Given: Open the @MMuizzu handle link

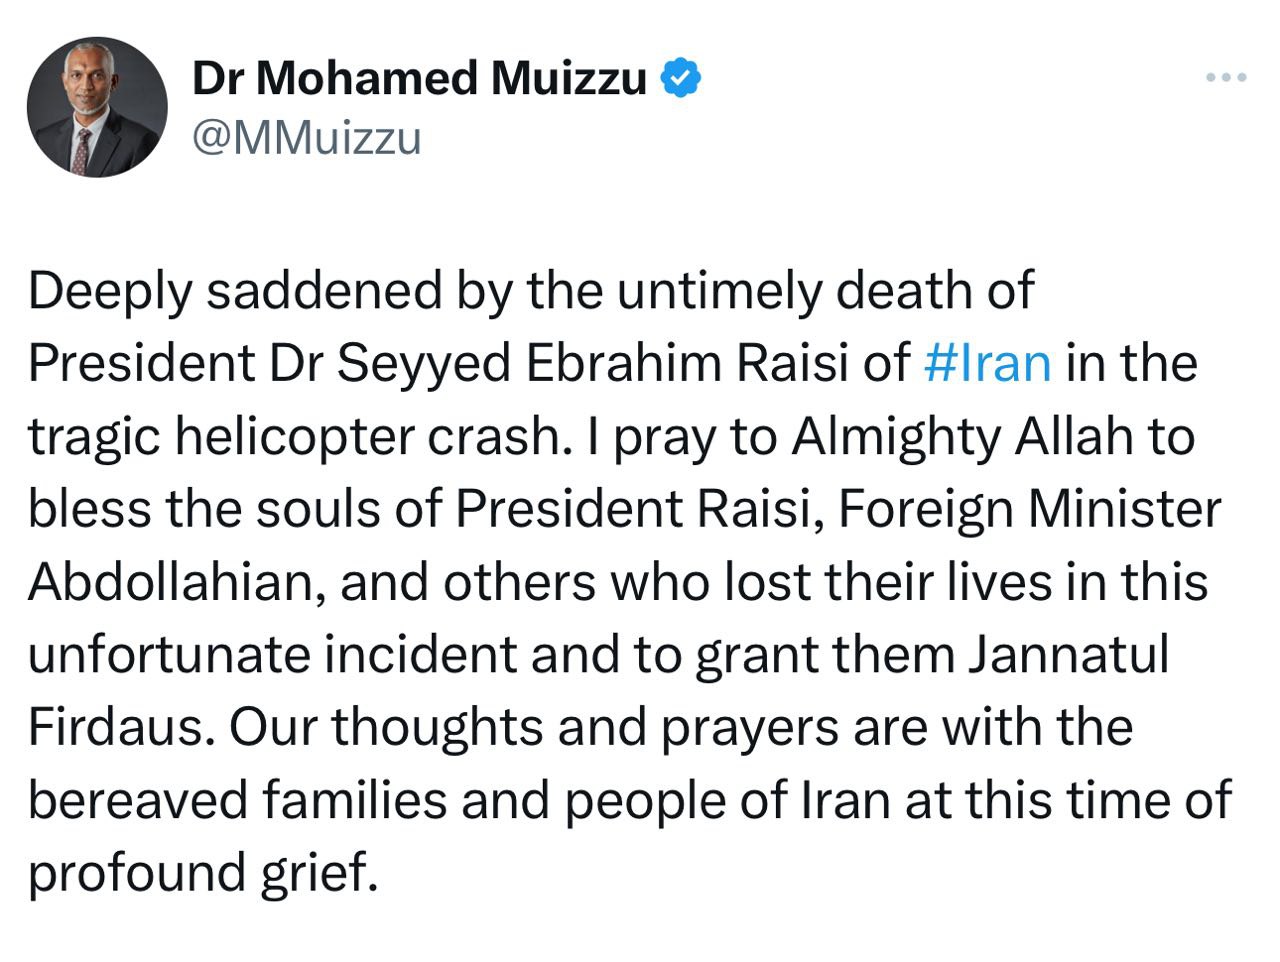Looking at the screenshot, I should tap(307, 139).
